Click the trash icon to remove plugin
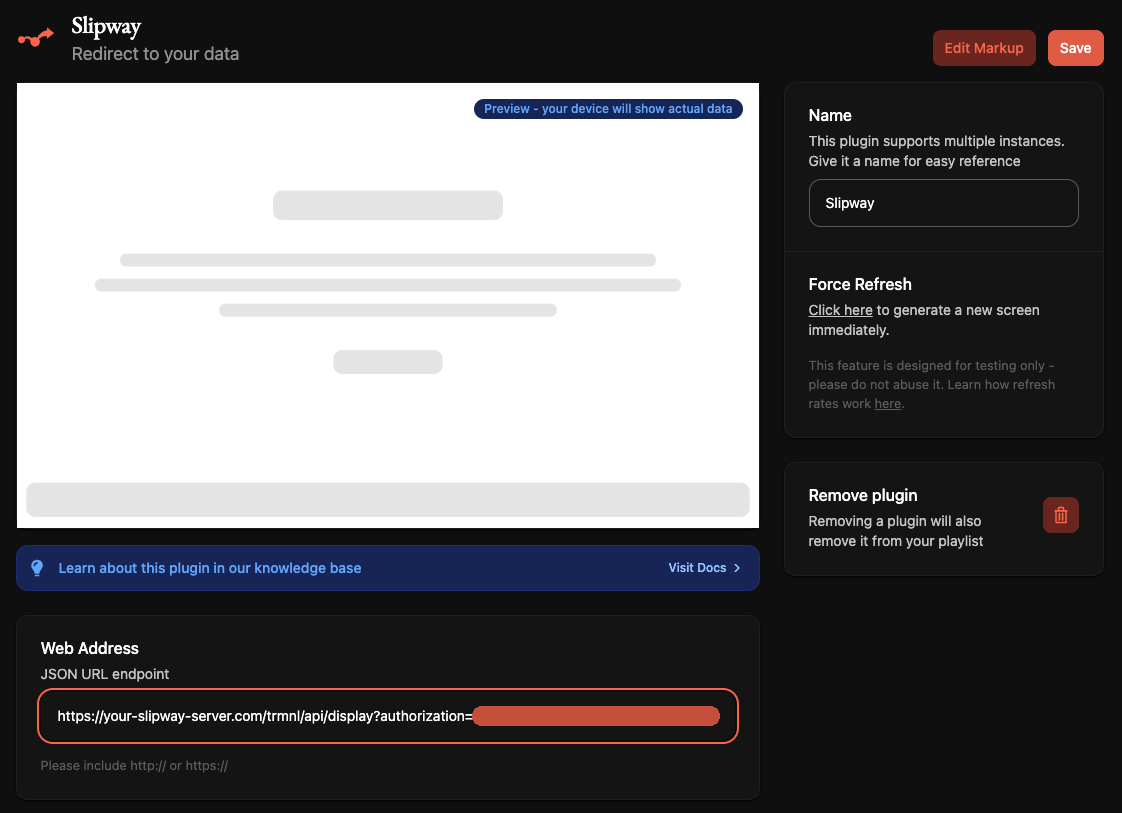 tap(1060, 515)
